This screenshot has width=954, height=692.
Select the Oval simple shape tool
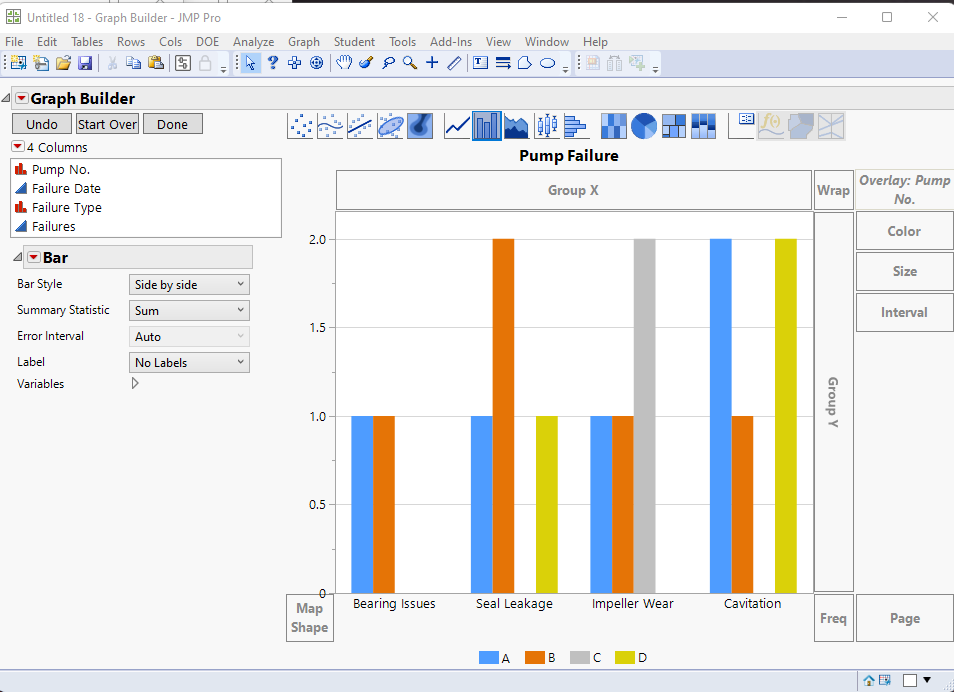click(547, 63)
